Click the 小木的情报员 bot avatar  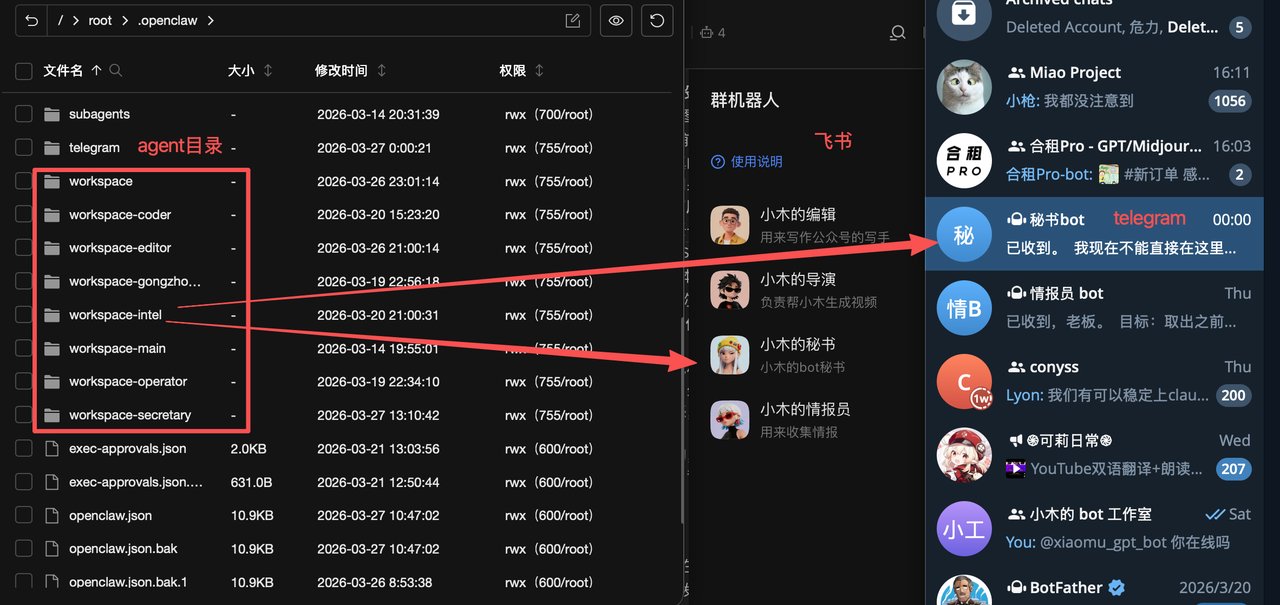tap(730, 420)
